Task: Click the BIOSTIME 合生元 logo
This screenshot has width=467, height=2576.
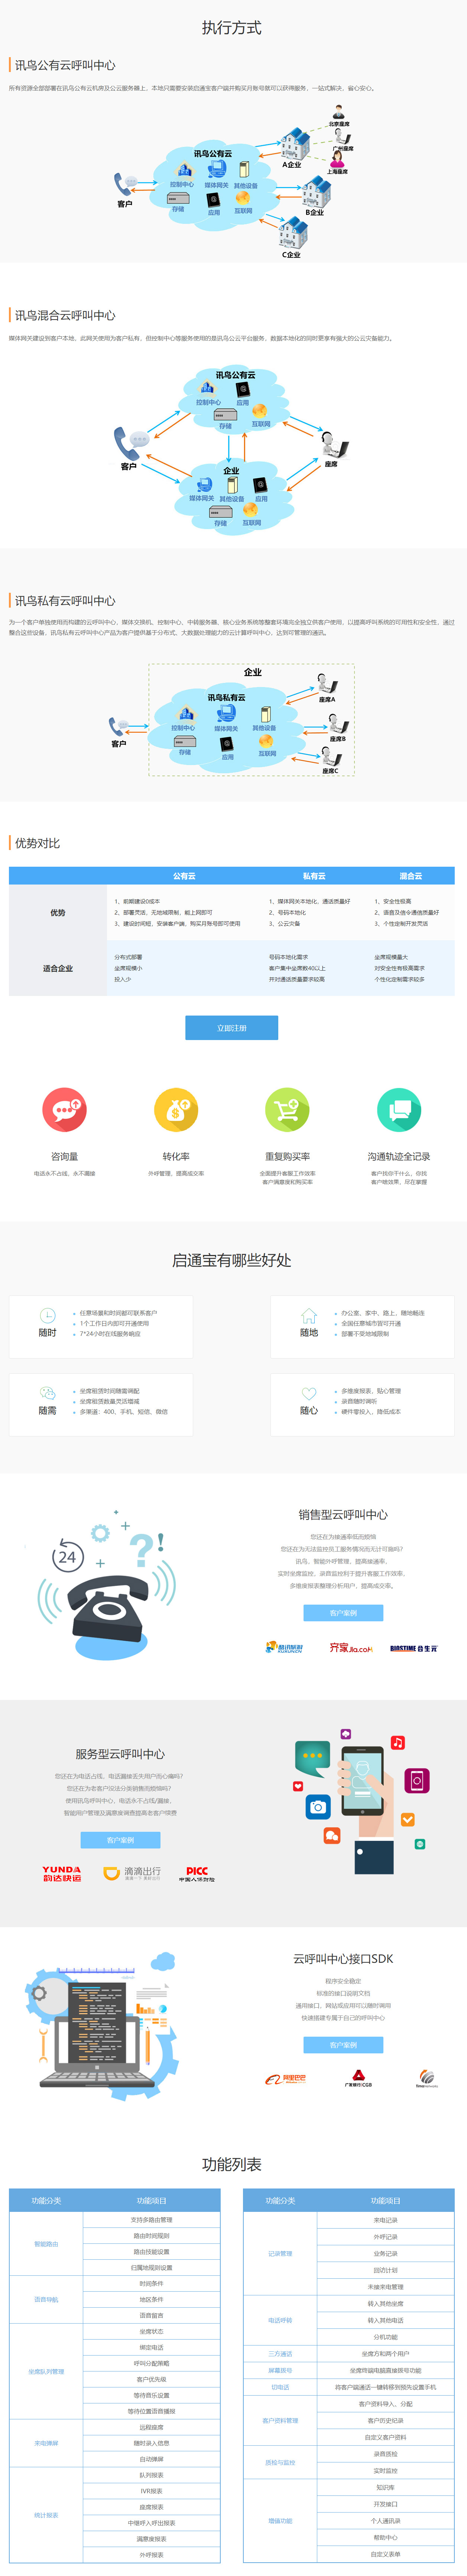Action: (413, 1648)
